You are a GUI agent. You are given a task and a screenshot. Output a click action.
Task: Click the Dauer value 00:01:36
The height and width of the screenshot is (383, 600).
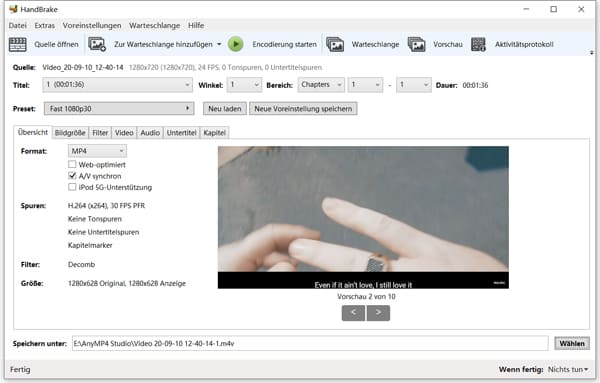(x=475, y=85)
